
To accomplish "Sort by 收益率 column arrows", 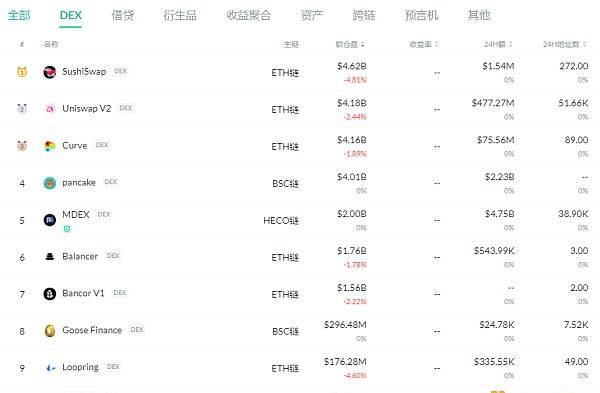I will [436, 44].
